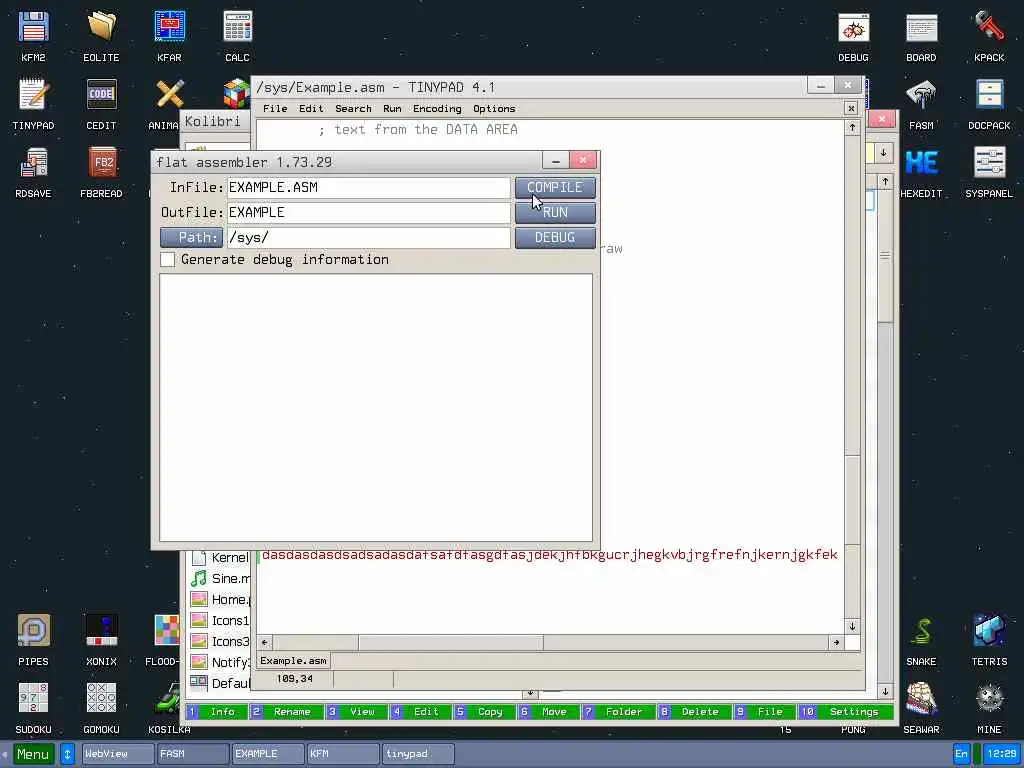
Task: Click the 5 Copy key in file manager
Action: pos(482,712)
